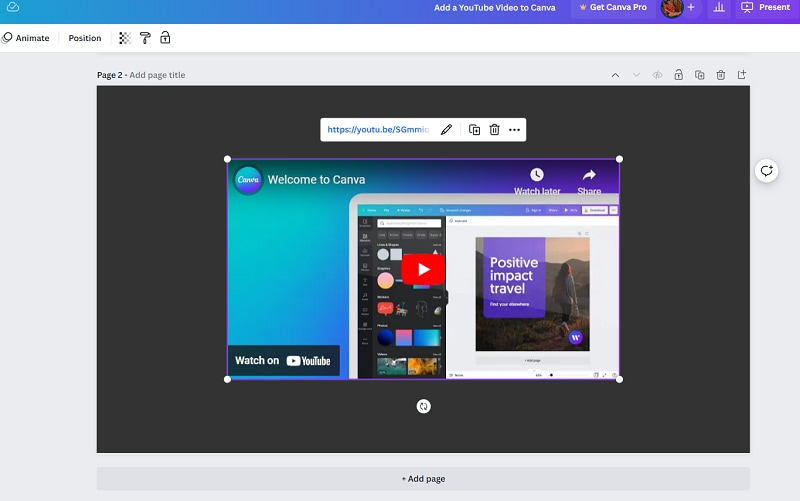Click the plus icon to add collaborators
800x501 pixels.
pyautogui.click(x=691, y=7)
